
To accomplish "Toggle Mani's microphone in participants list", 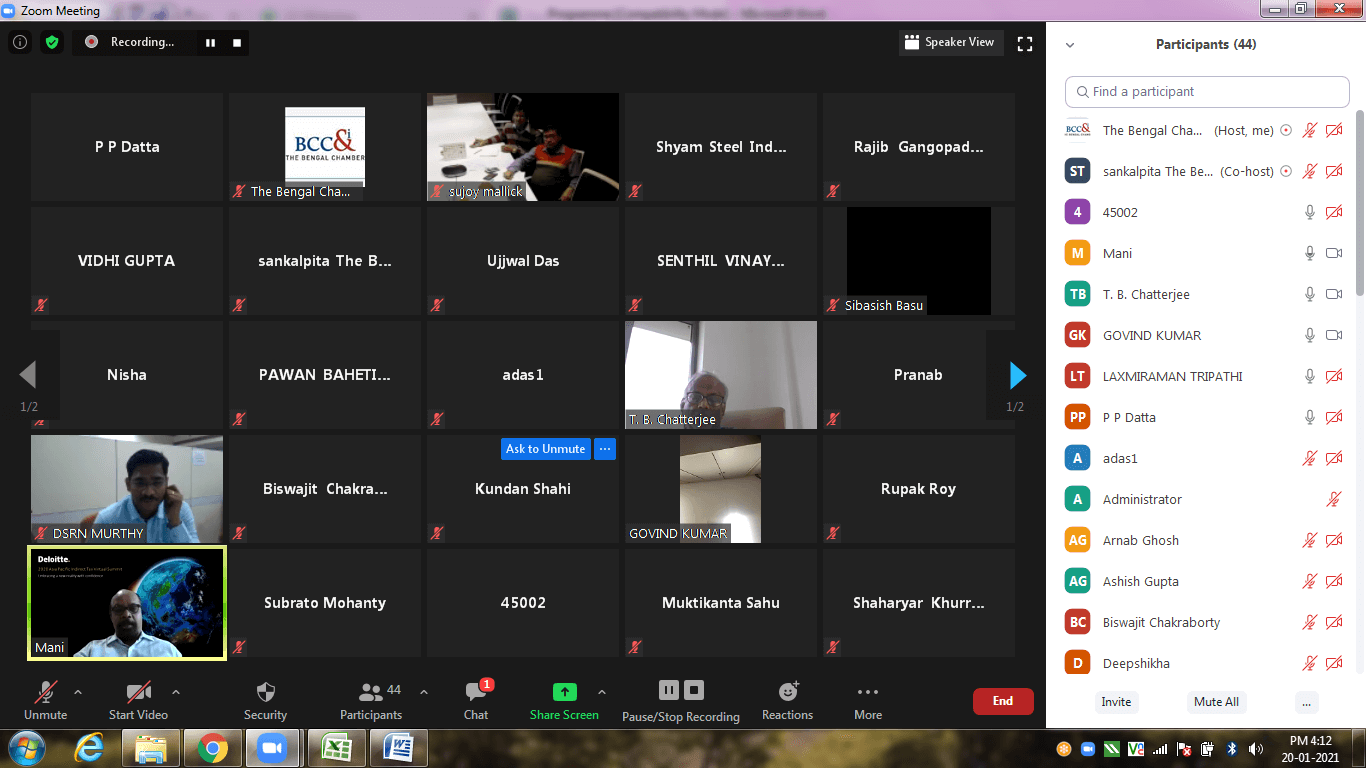I will [x=1309, y=253].
